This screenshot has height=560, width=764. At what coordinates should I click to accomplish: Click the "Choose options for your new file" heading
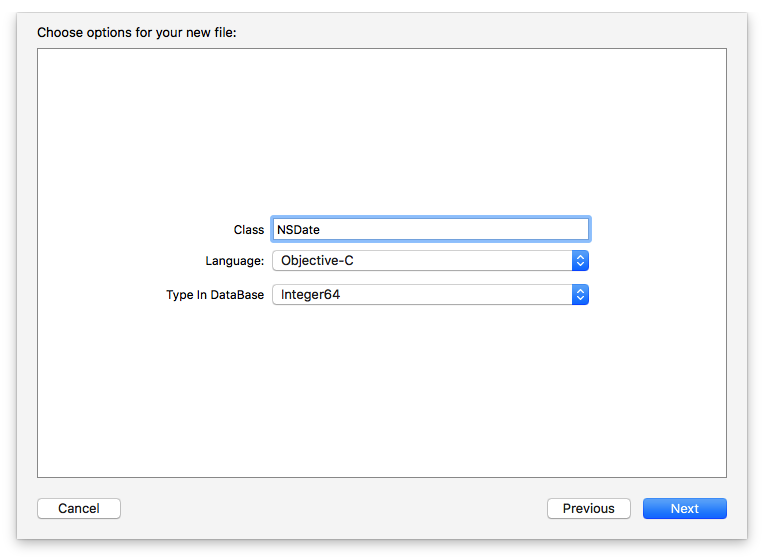[136, 32]
